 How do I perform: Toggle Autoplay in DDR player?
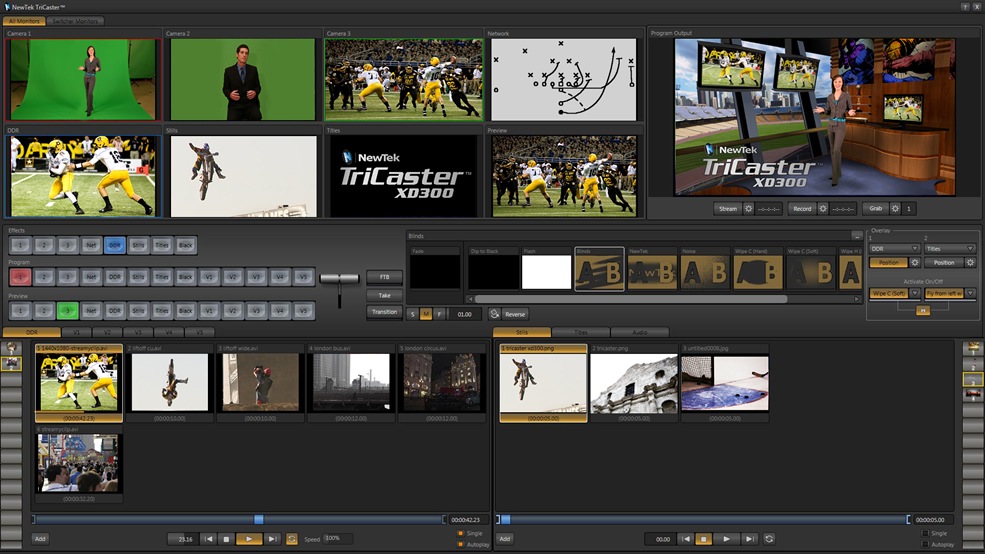click(460, 544)
